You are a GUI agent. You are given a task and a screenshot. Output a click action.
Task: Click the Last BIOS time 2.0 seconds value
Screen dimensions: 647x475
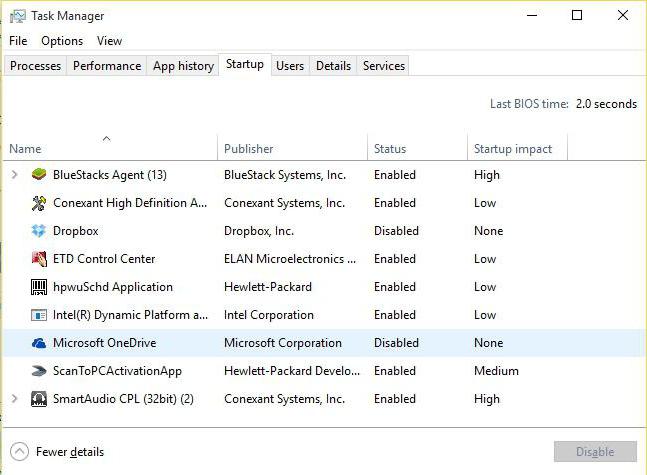click(606, 104)
